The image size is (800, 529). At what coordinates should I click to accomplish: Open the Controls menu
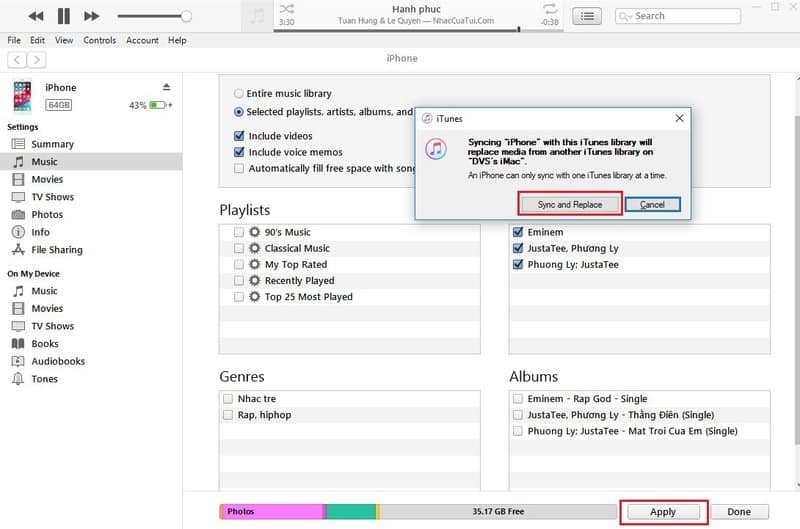[99, 40]
